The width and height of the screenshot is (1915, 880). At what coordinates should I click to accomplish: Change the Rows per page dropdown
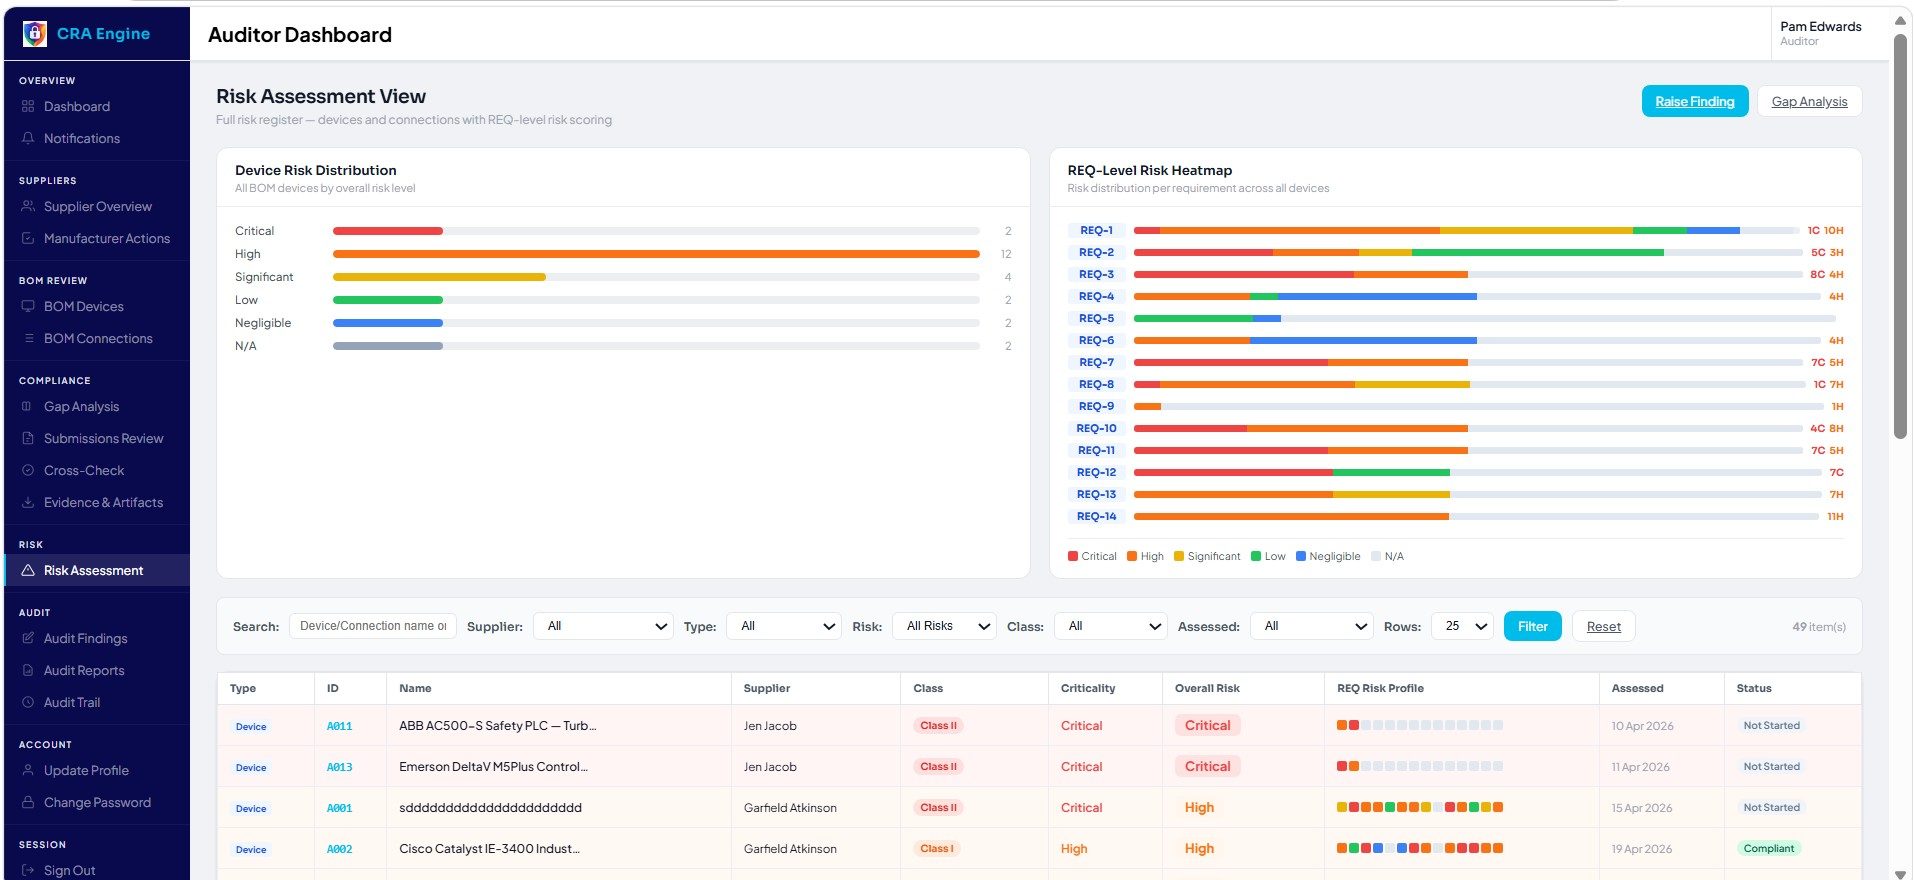coord(1463,627)
